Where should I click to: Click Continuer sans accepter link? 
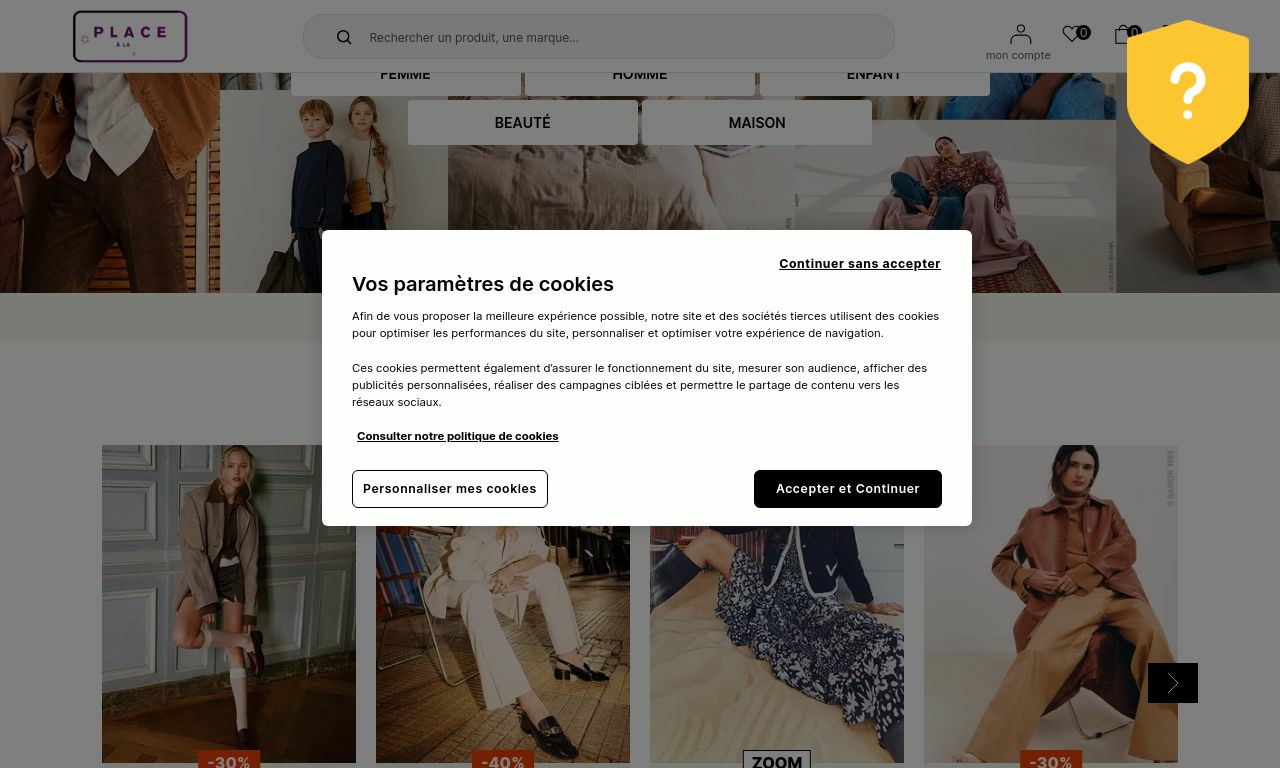tap(860, 263)
